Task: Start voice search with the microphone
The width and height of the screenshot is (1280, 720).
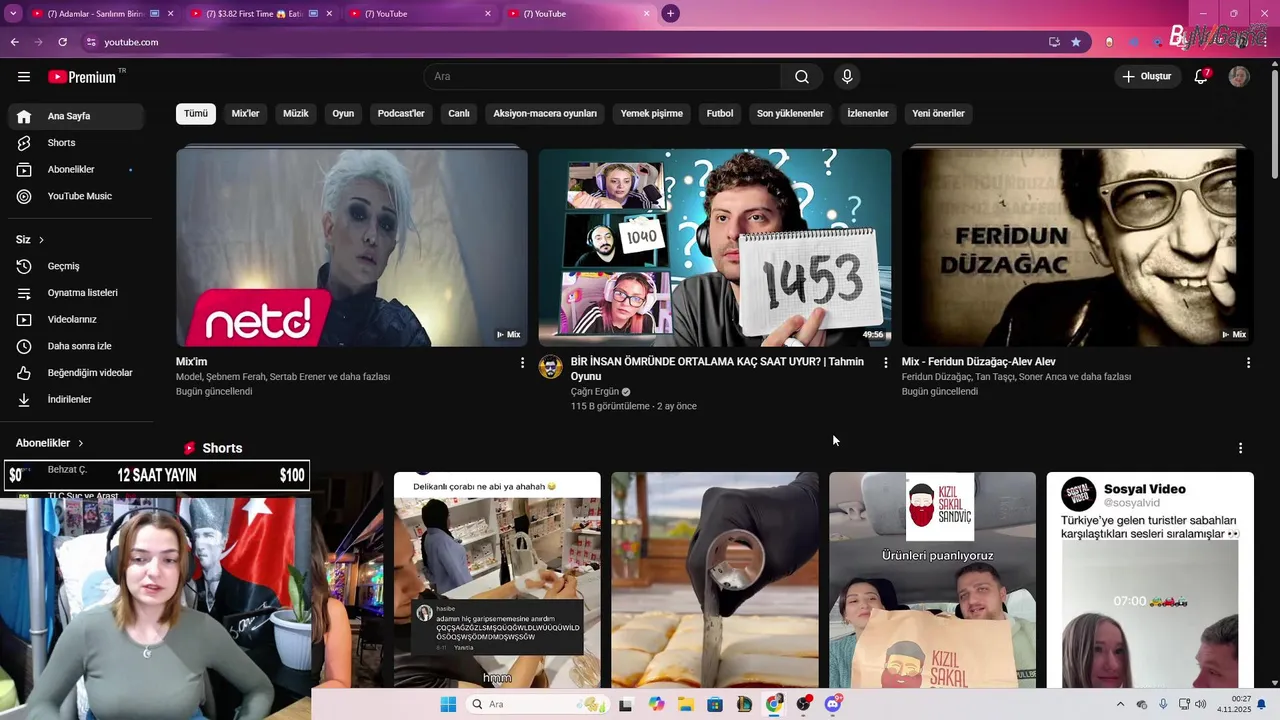Action: tap(847, 77)
